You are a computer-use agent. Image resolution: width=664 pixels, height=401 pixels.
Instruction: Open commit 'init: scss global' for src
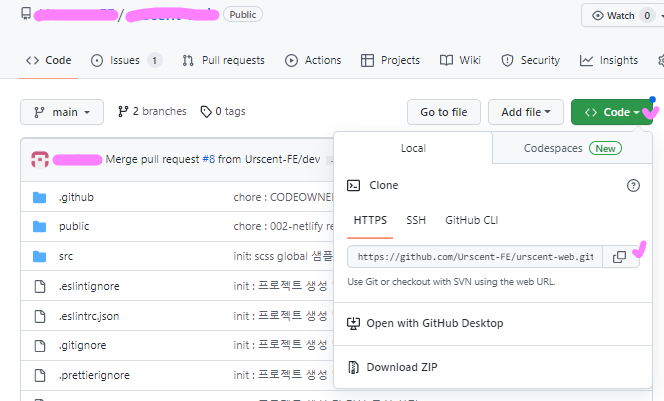(x=283, y=257)
